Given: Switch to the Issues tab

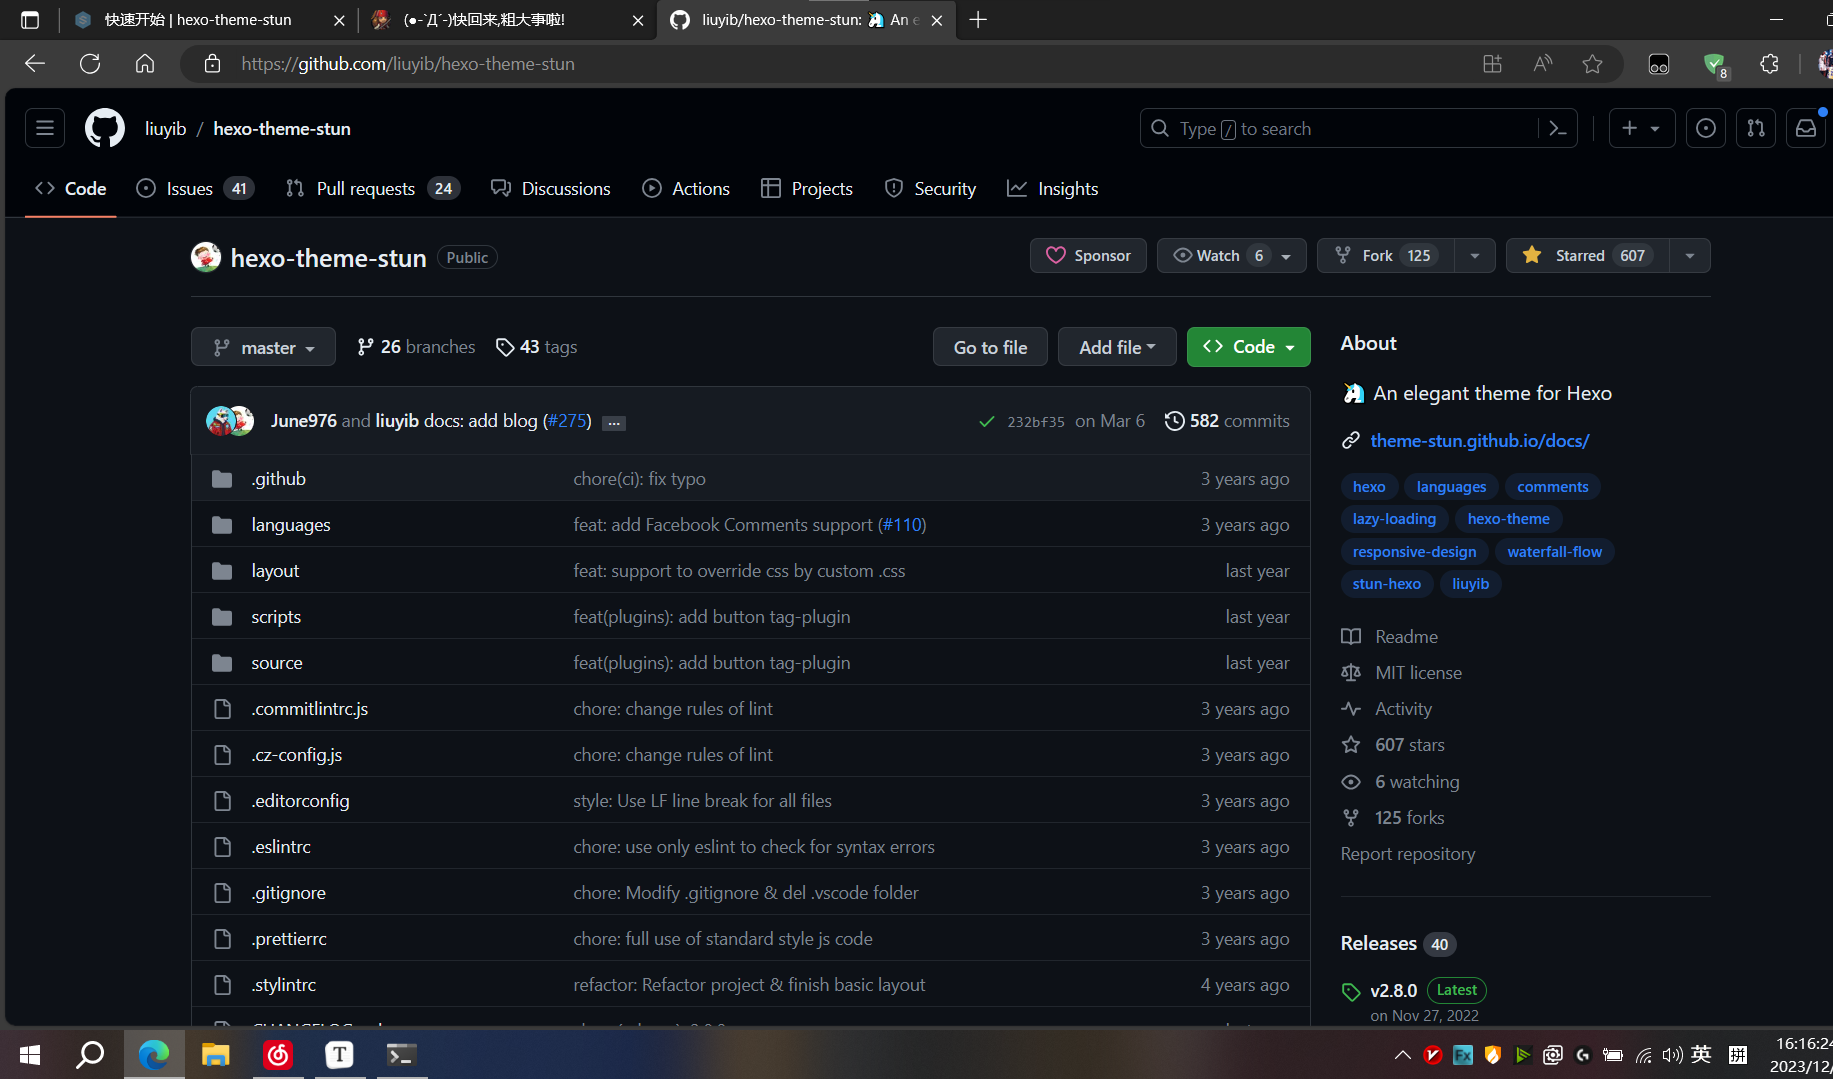Looking at the screenshot, I should tap(195, 189).
